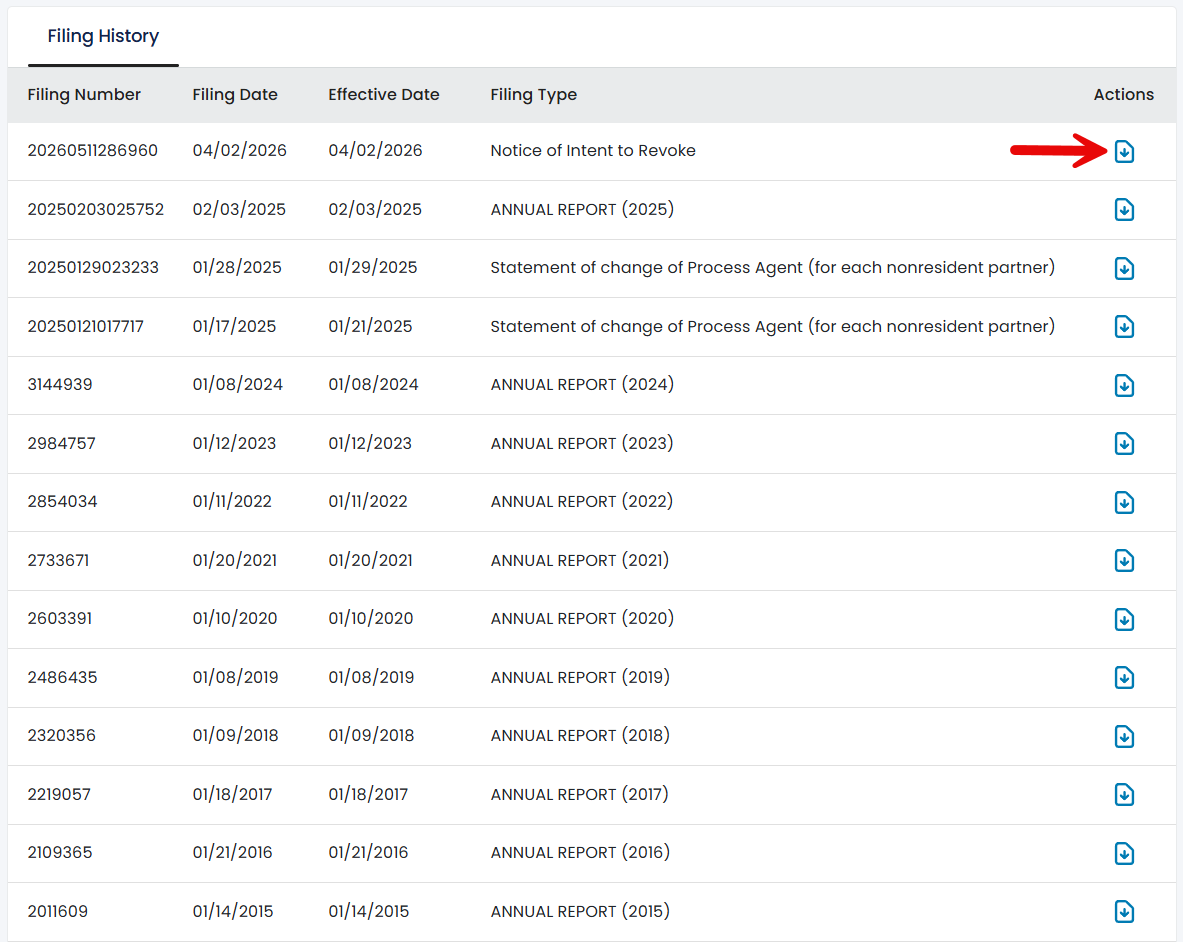Click the filing date 01/20/2021 cell
Screen dimensions: 1183x942
click(x=235, y=560)
